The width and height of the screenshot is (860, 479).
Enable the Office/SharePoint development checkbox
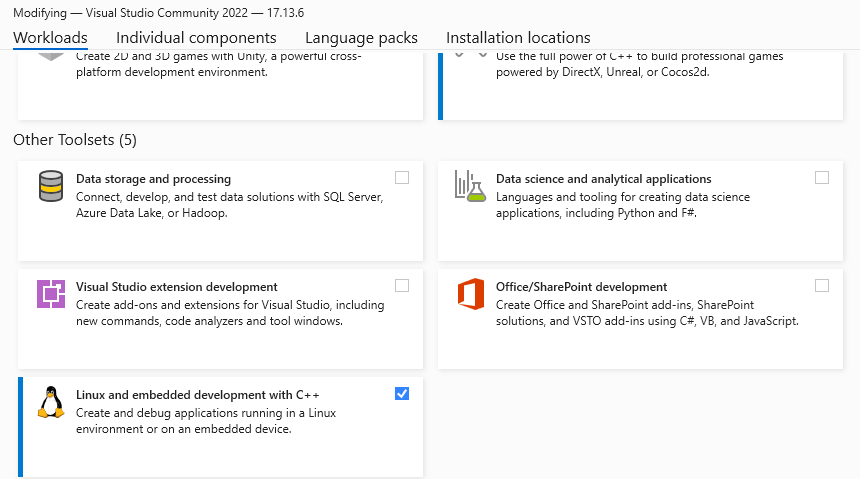[x=822, y=286]
